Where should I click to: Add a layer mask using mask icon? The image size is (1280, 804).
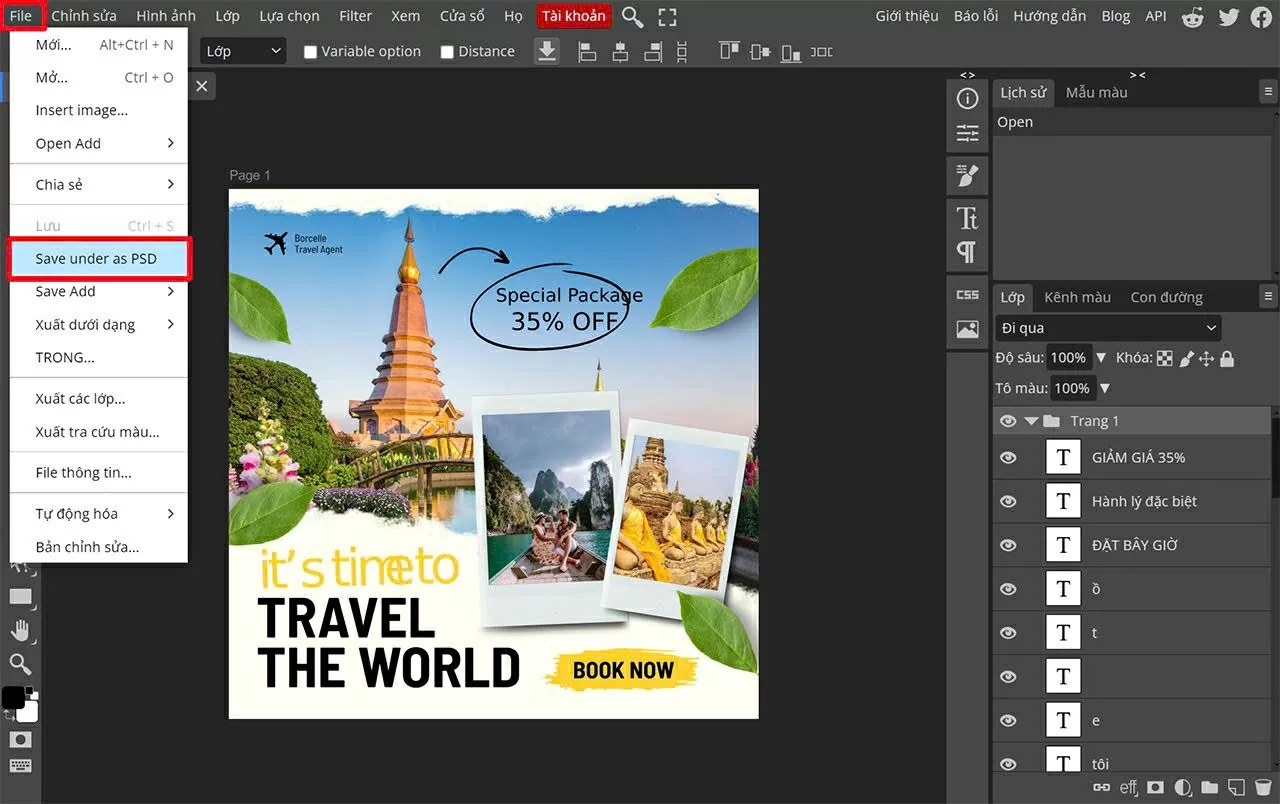pos(1155,787)
